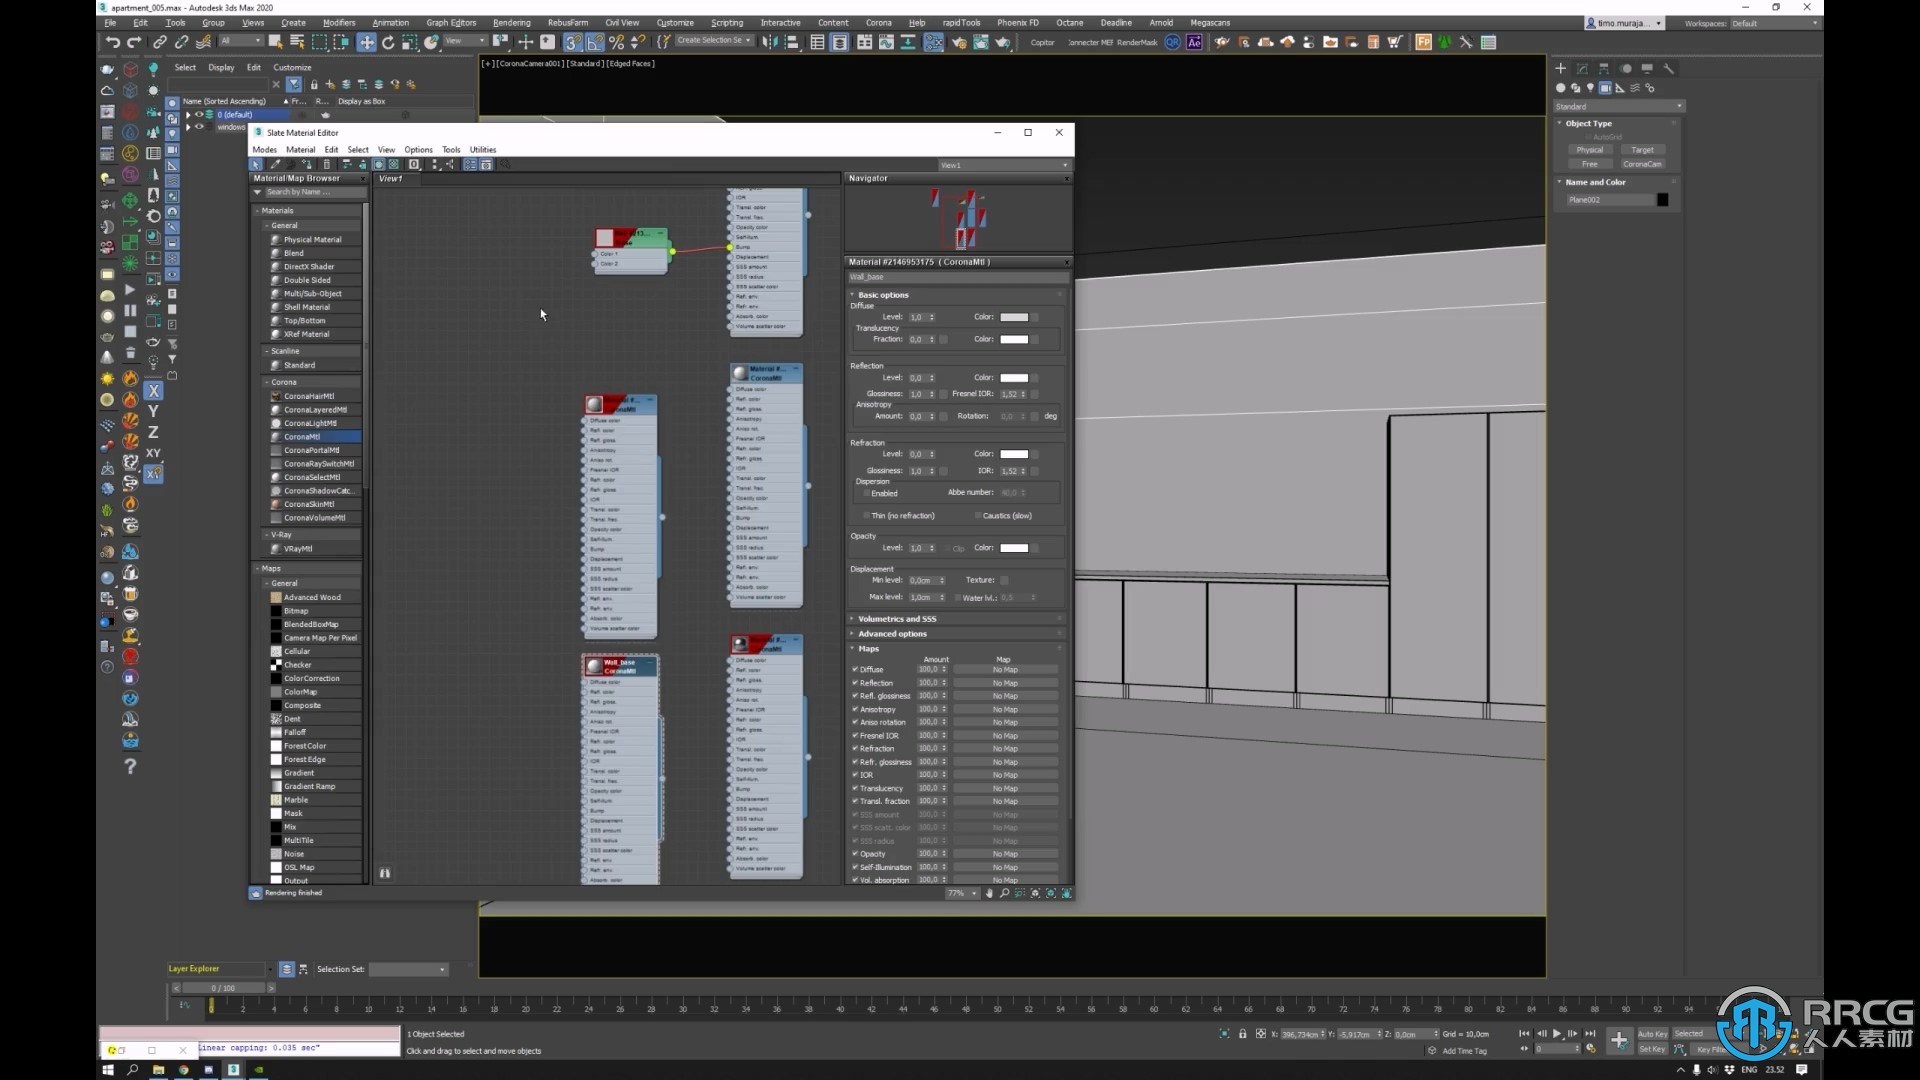This screenshot has height=1080, width=1920.
Task: Open the Utilities menu in Slate editor
Action: (483, 149)
